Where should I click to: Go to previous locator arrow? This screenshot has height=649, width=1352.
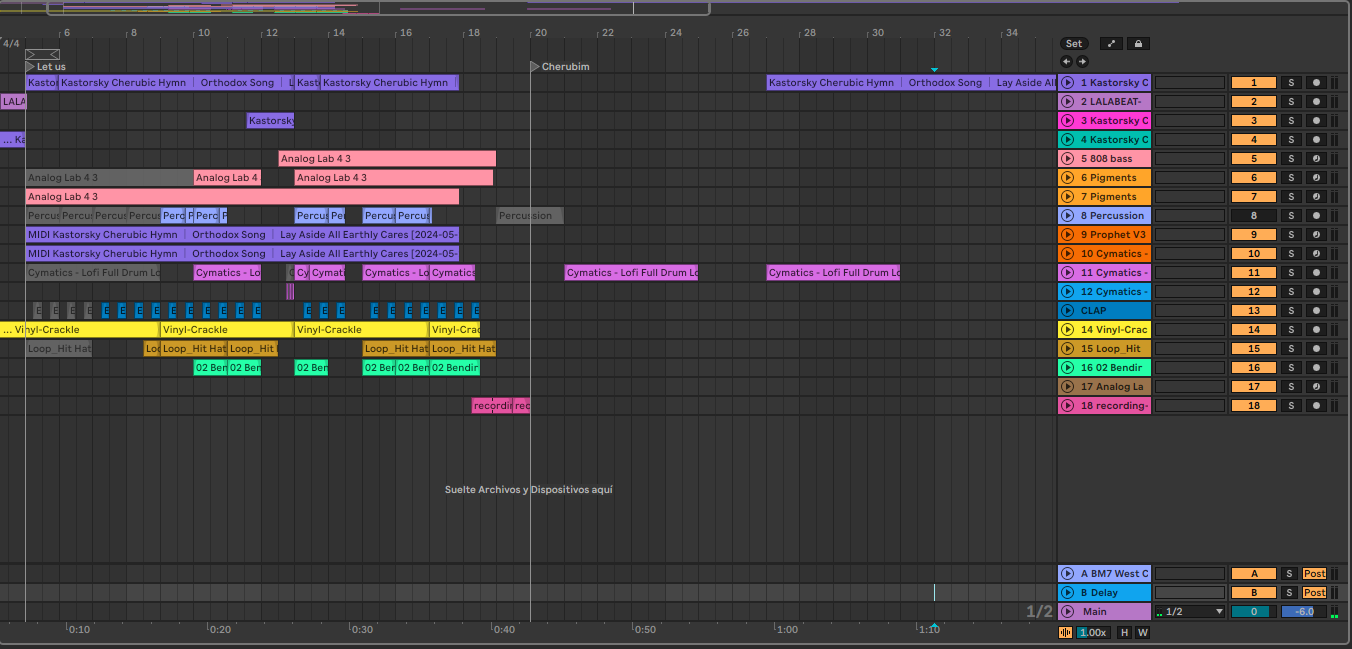coord(1067,62)
